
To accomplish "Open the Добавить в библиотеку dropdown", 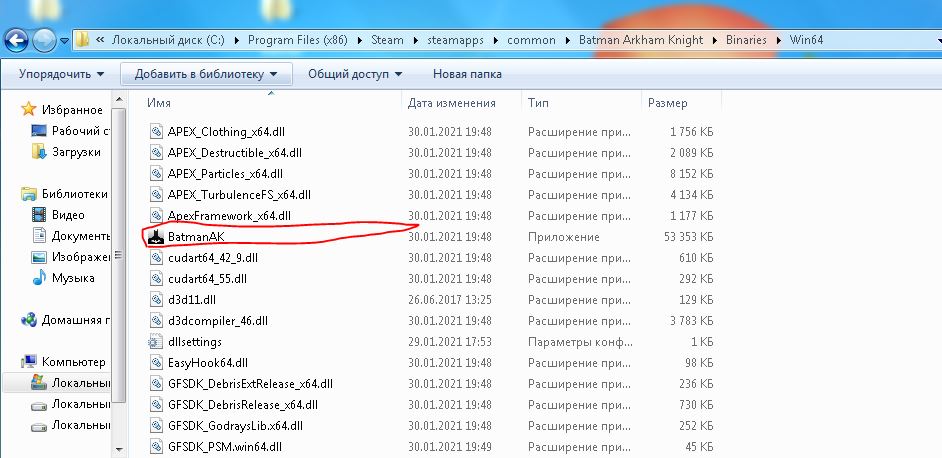I will point(206,74).
